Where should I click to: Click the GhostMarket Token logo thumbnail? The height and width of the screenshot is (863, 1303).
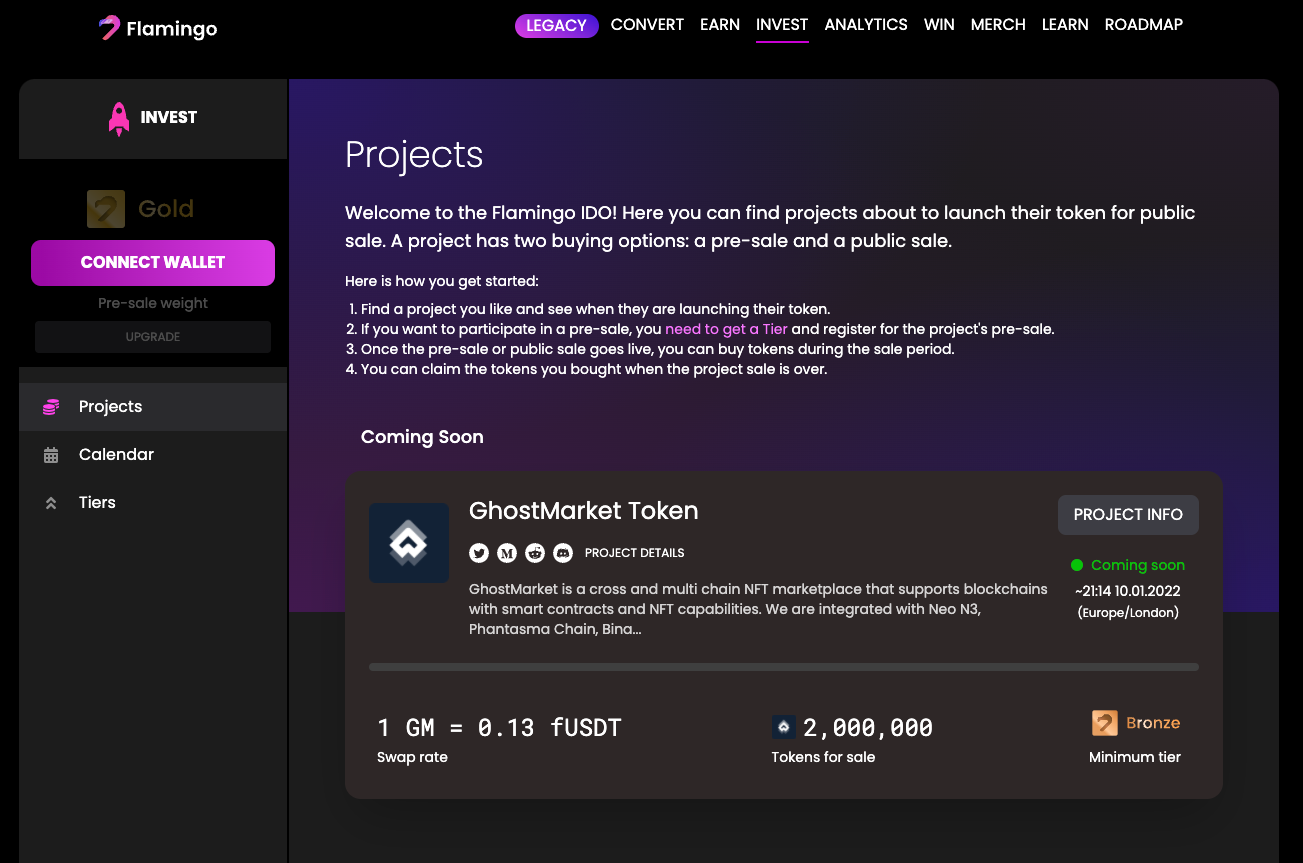(409, 543)
